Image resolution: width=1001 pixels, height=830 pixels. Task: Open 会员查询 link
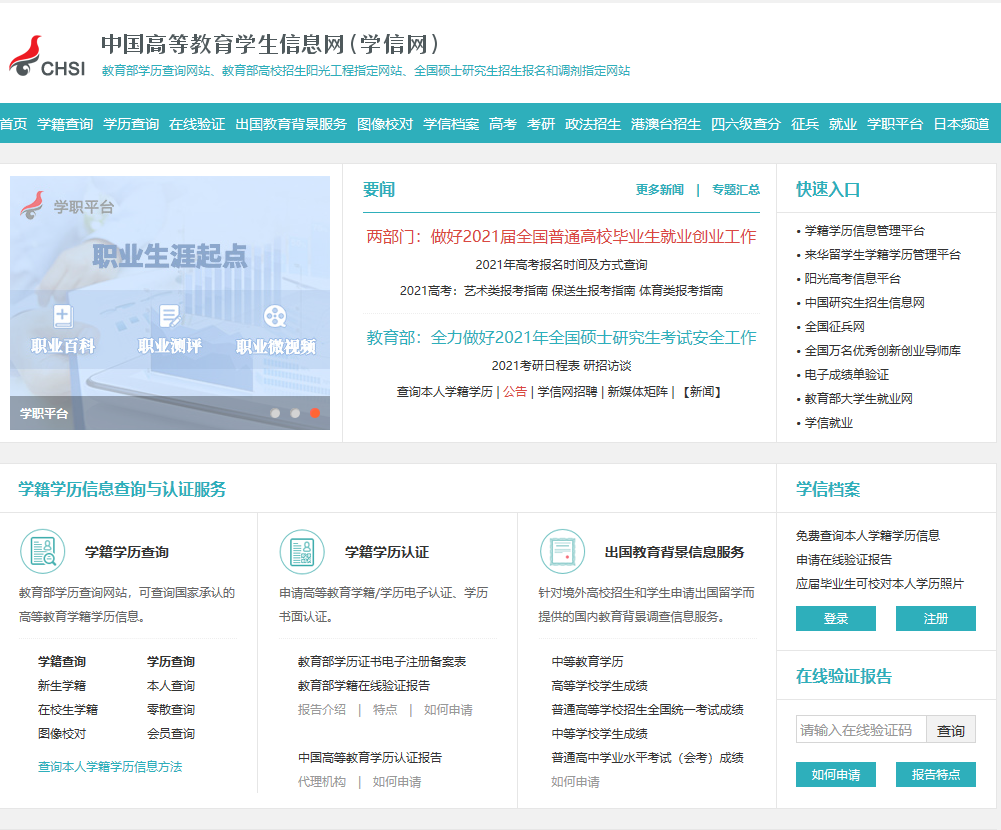(x=170, y=734)
